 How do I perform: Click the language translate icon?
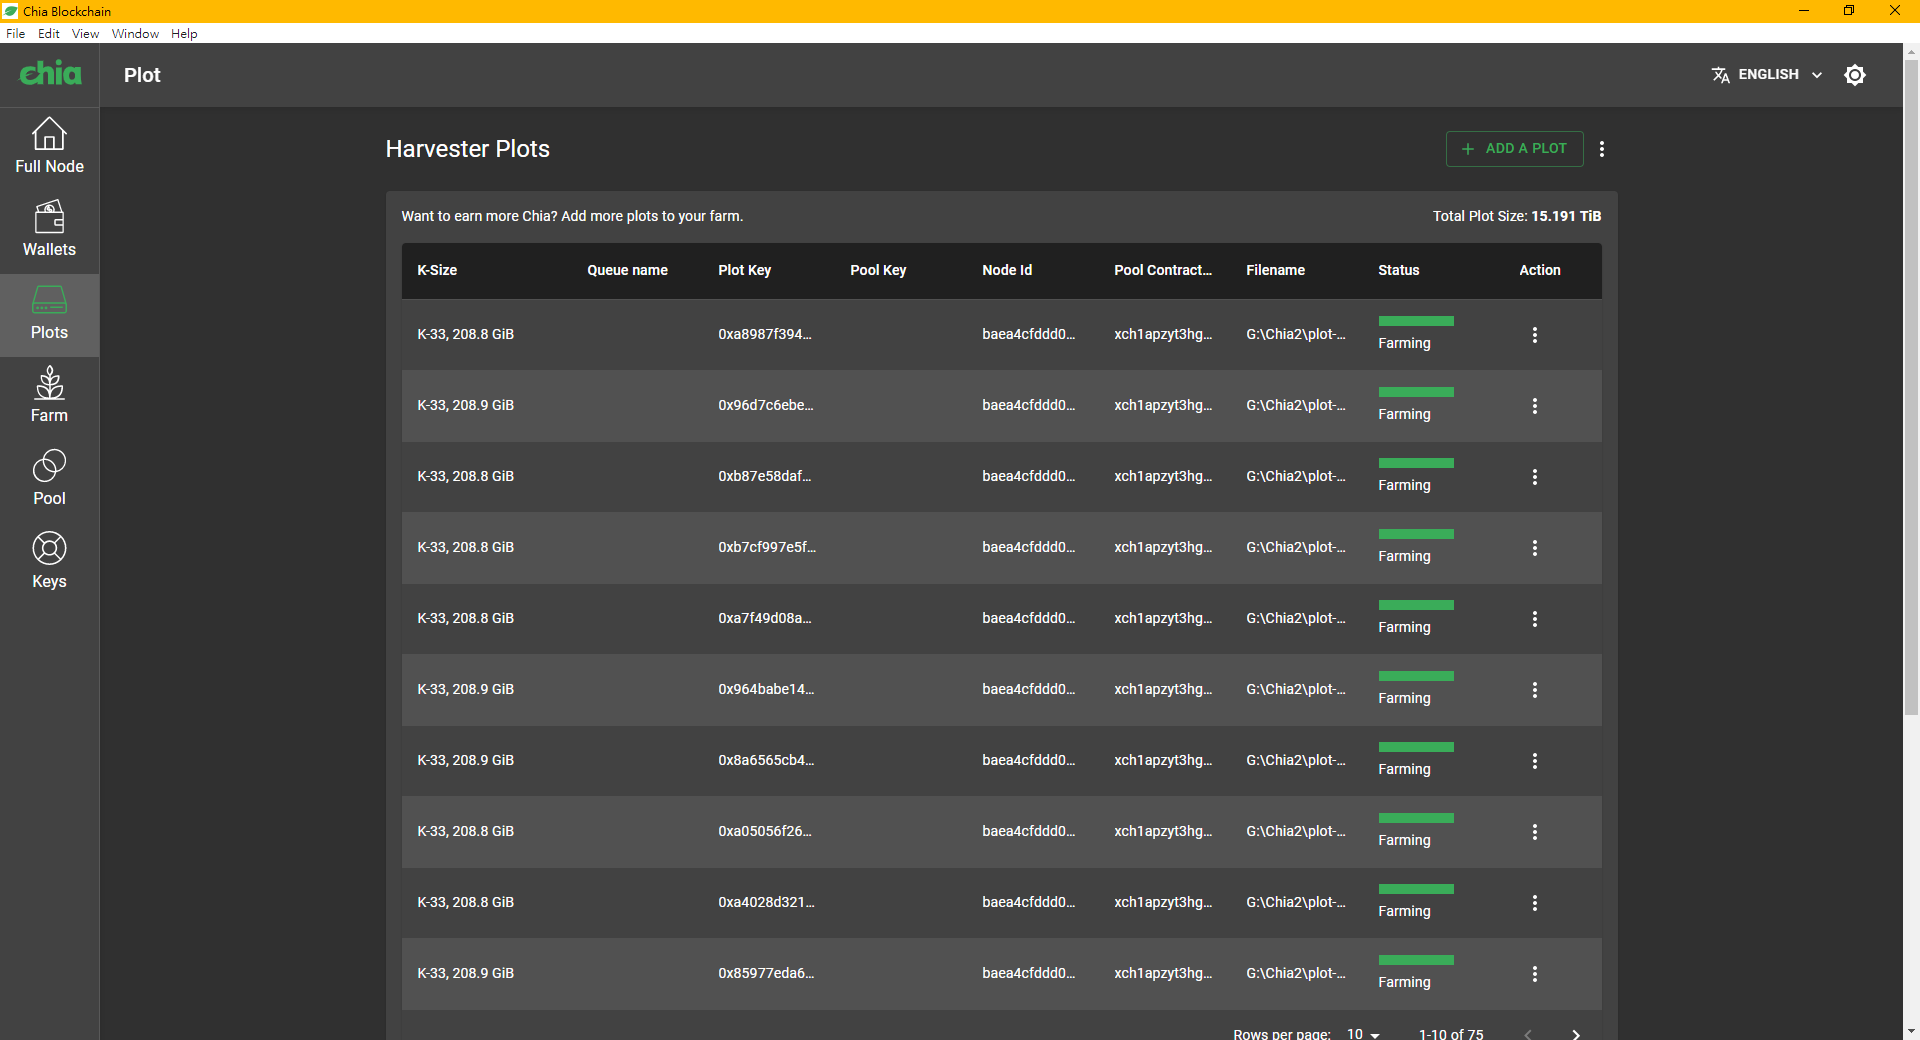(1720, 75)
